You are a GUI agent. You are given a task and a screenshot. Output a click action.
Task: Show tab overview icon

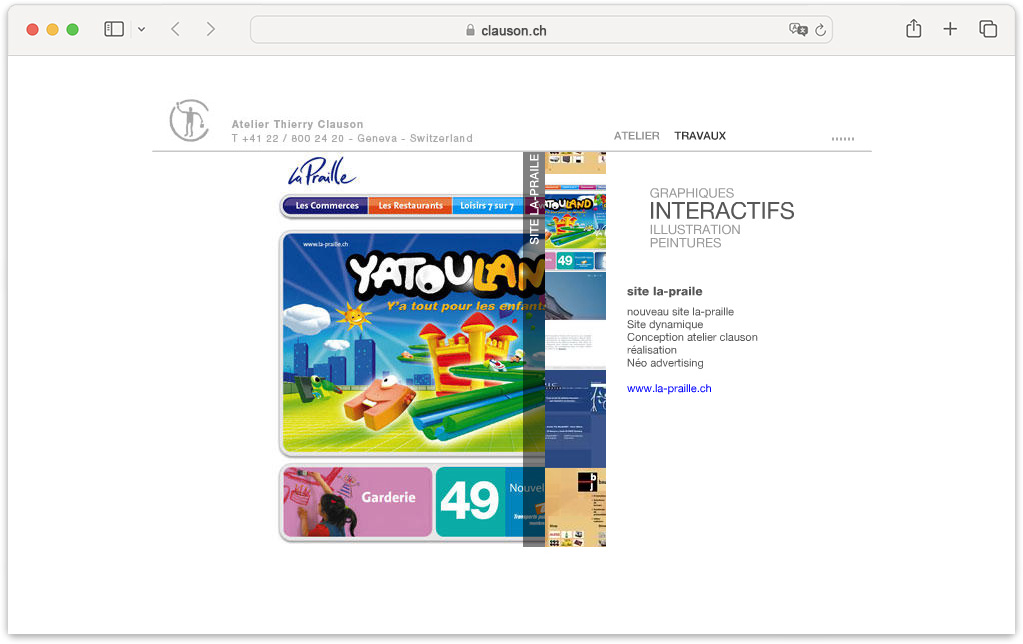click(x=988, y=29)
